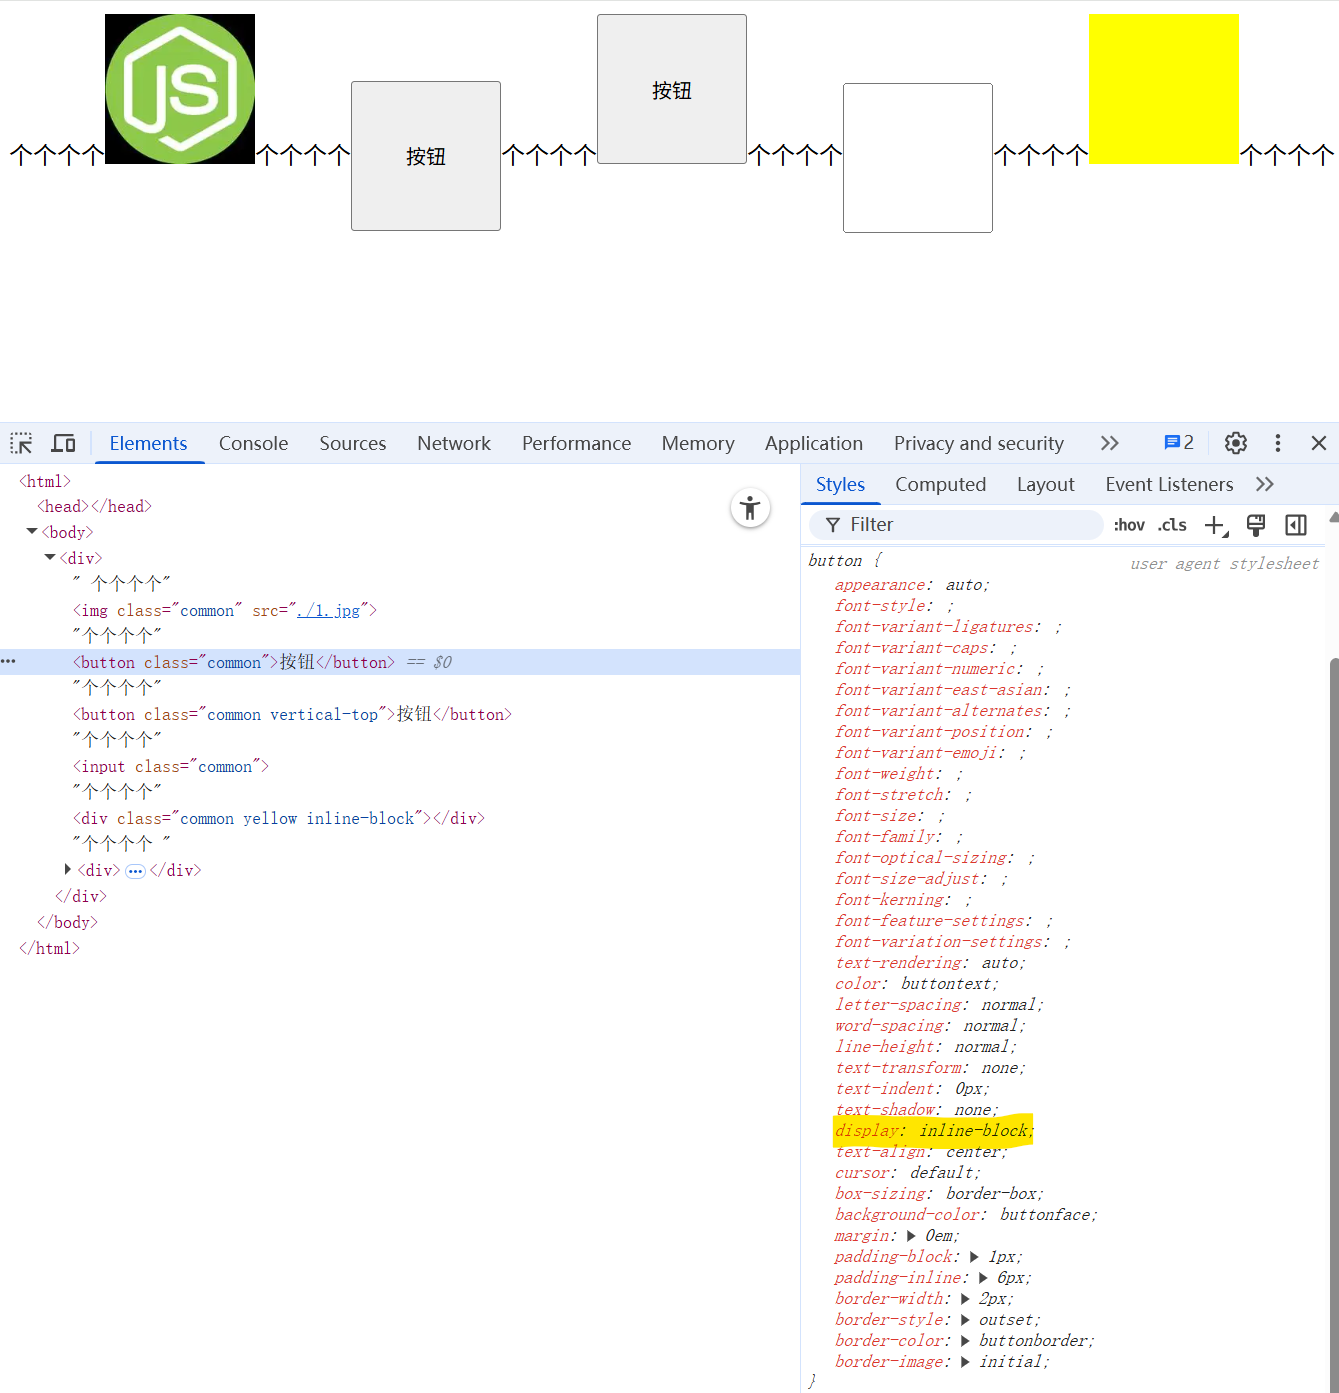Show more DevTools panels chevron
This screenshot has height=1393, width=1339.
pos(1109,443)
